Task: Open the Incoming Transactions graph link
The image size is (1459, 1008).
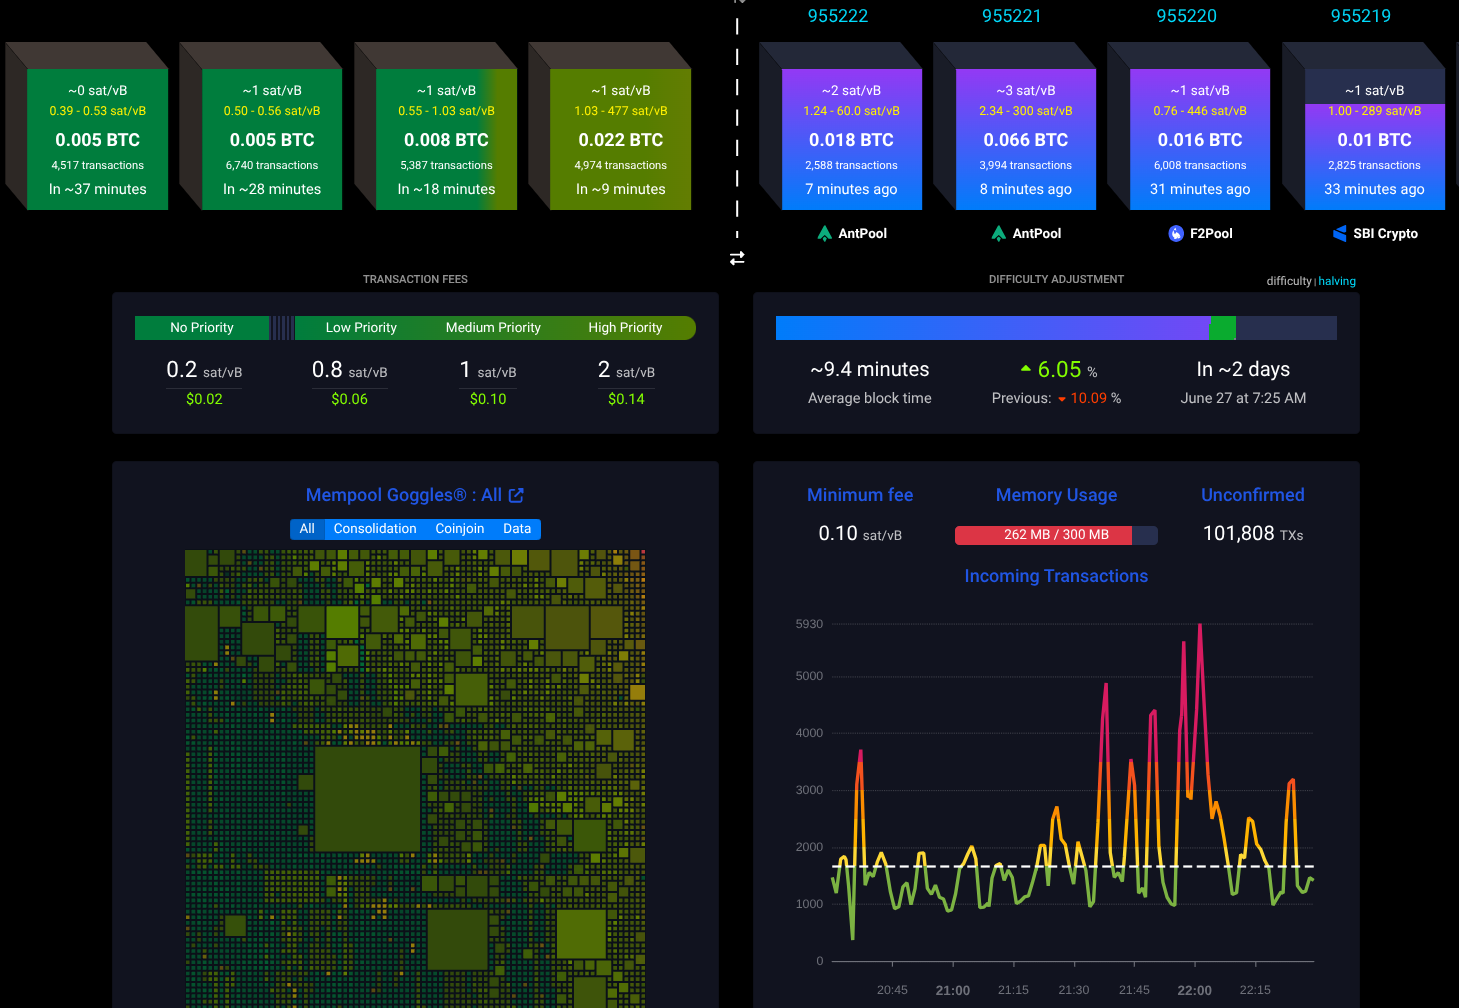Action: click(x=1056, y=576)
